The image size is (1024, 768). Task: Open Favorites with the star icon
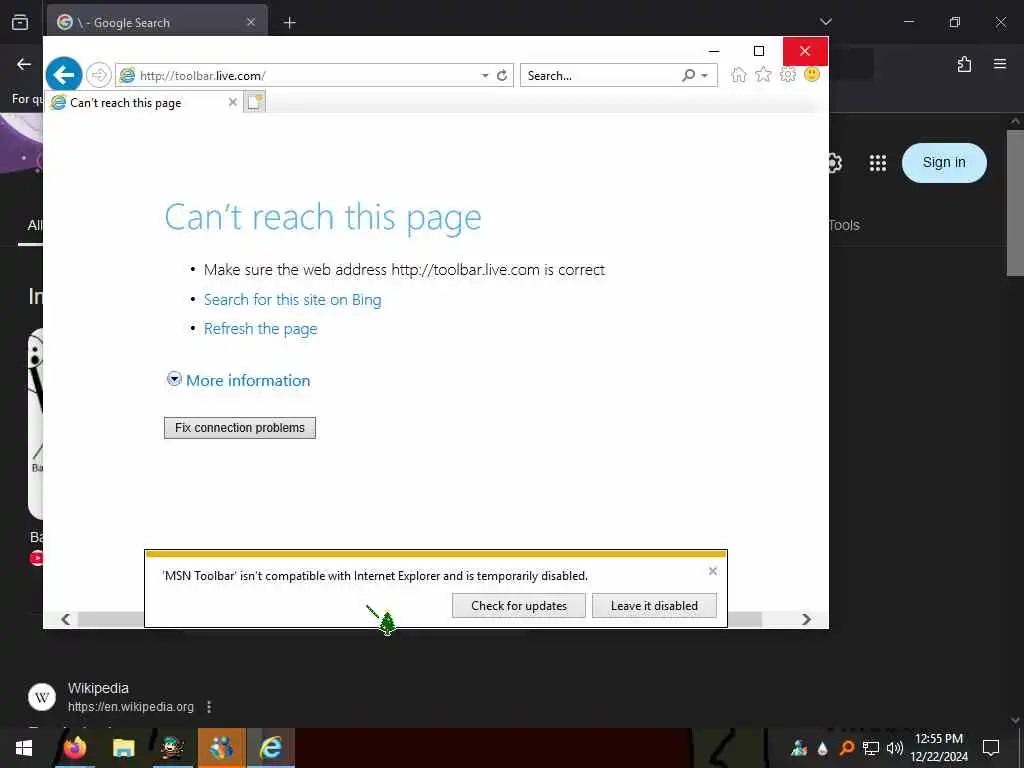763,74
